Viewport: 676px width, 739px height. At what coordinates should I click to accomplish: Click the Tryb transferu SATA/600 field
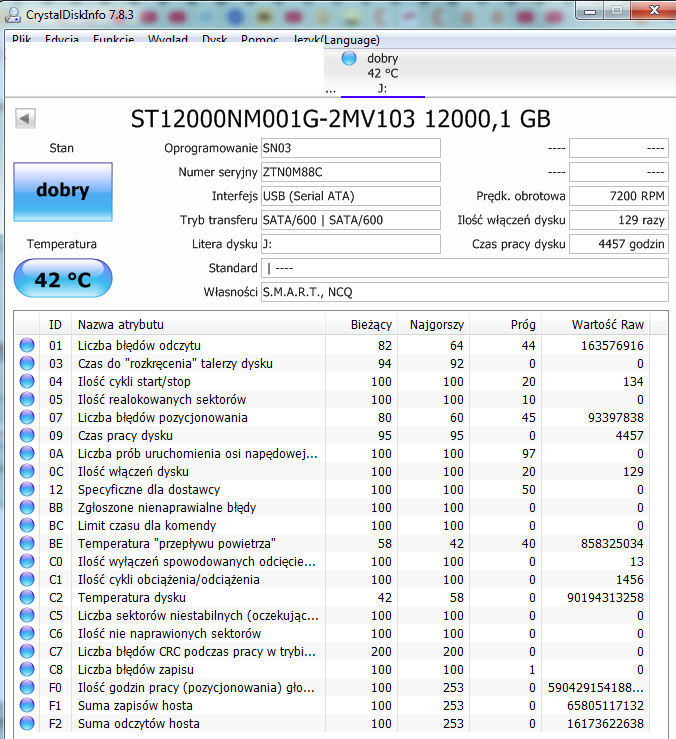tap(351, 220)
